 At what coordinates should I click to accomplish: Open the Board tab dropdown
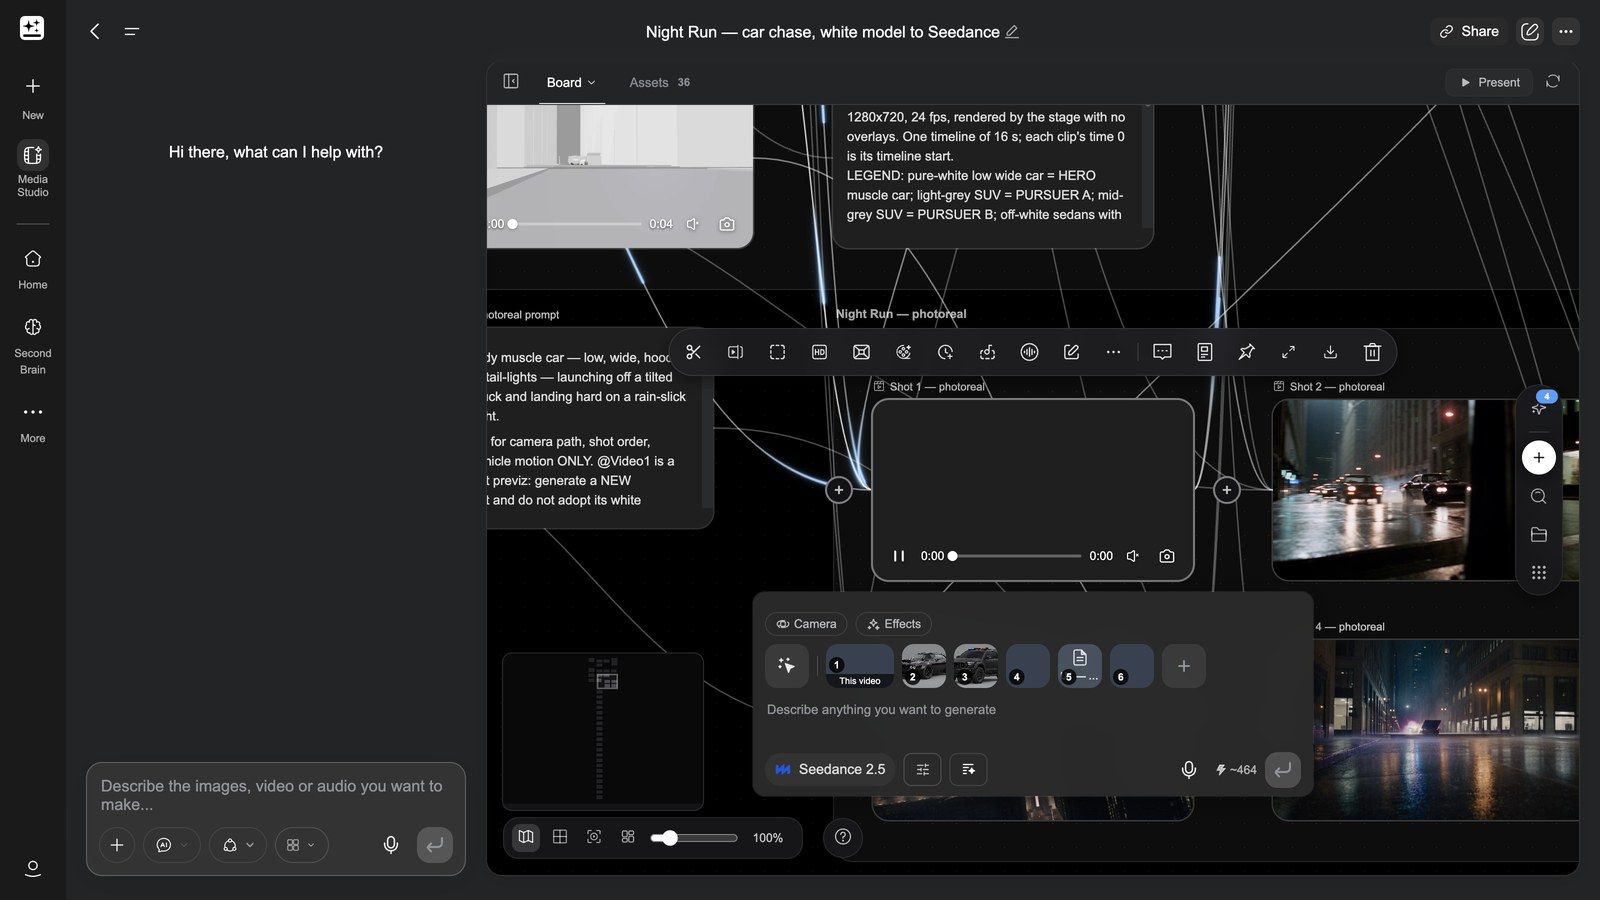coord(571,83)
